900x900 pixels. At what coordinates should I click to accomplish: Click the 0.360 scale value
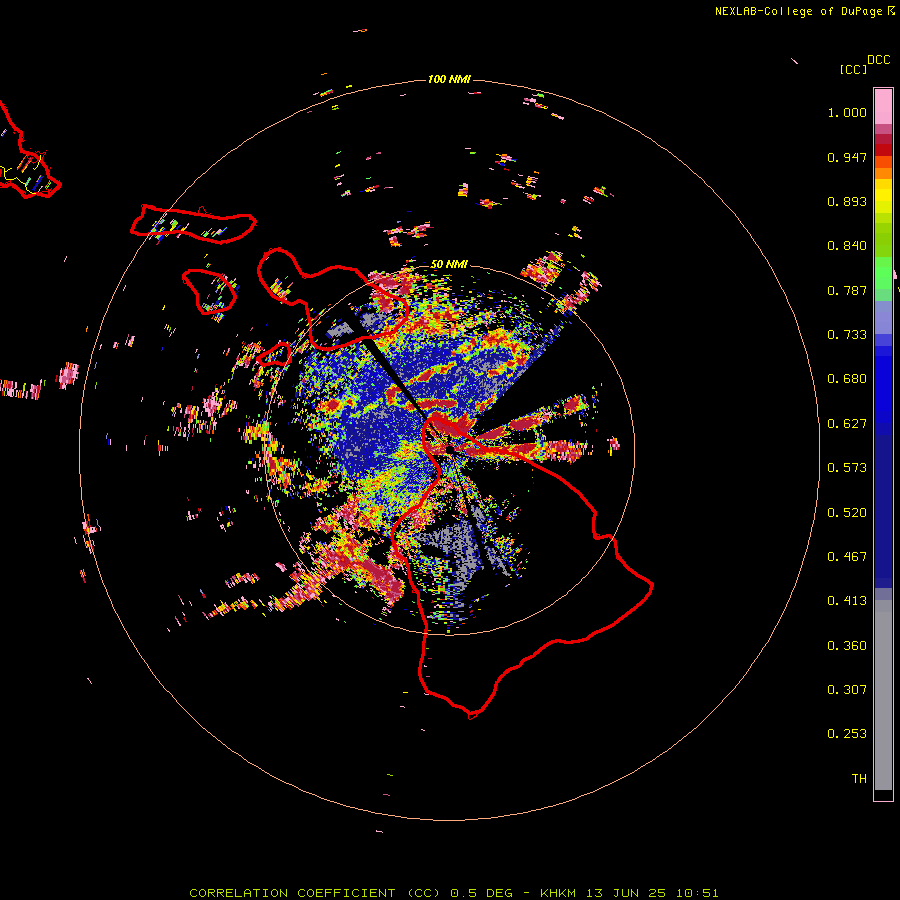point(847,646)
